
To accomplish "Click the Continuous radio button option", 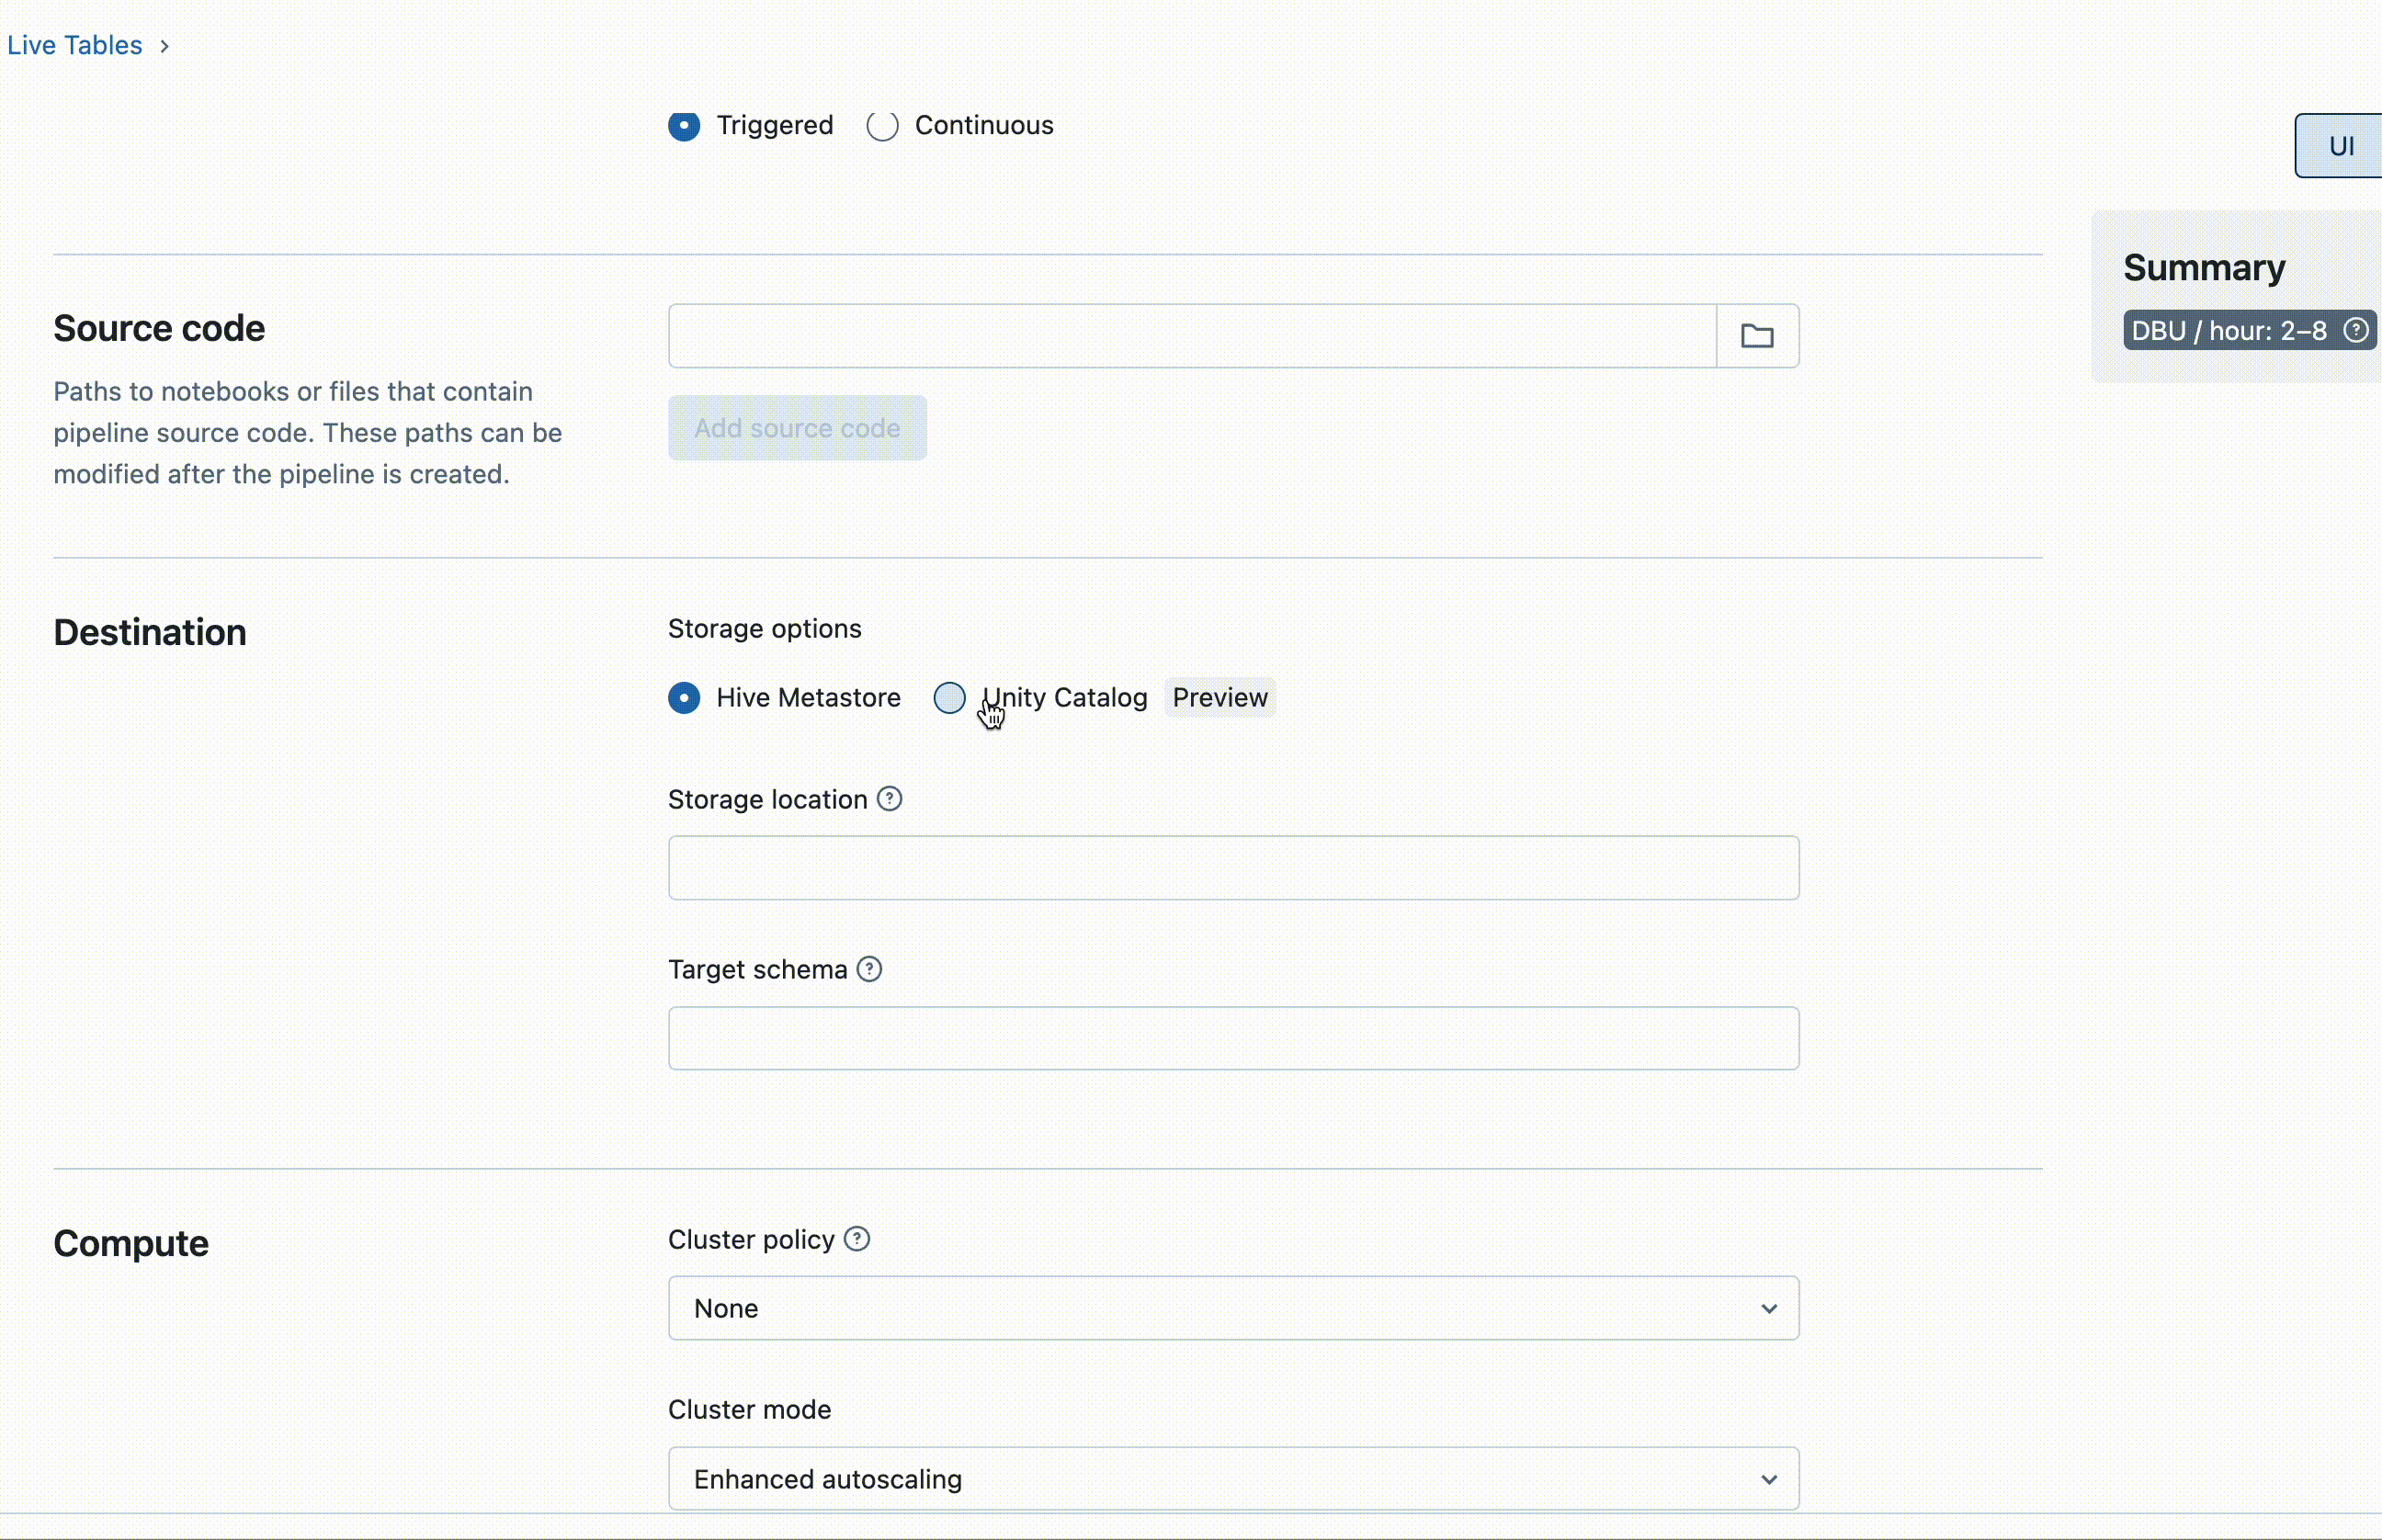I will tap(882, 123).
